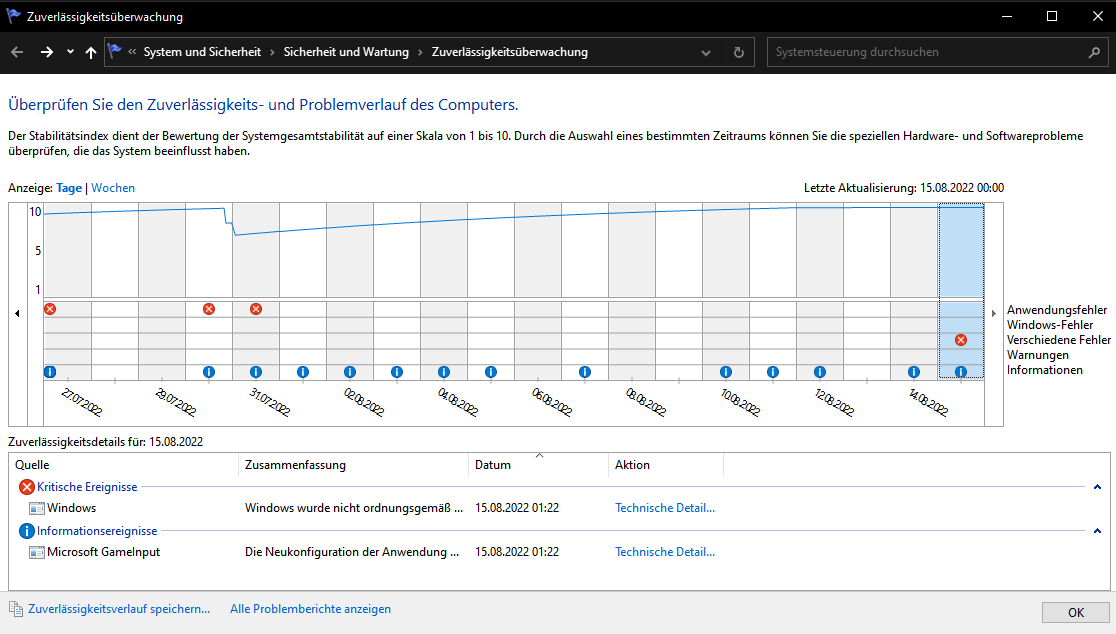Go back with the left arrow button
Image resolution: width=1116 pixels, height=634 pixels.
pyautogui.click(x=17, y=52)
